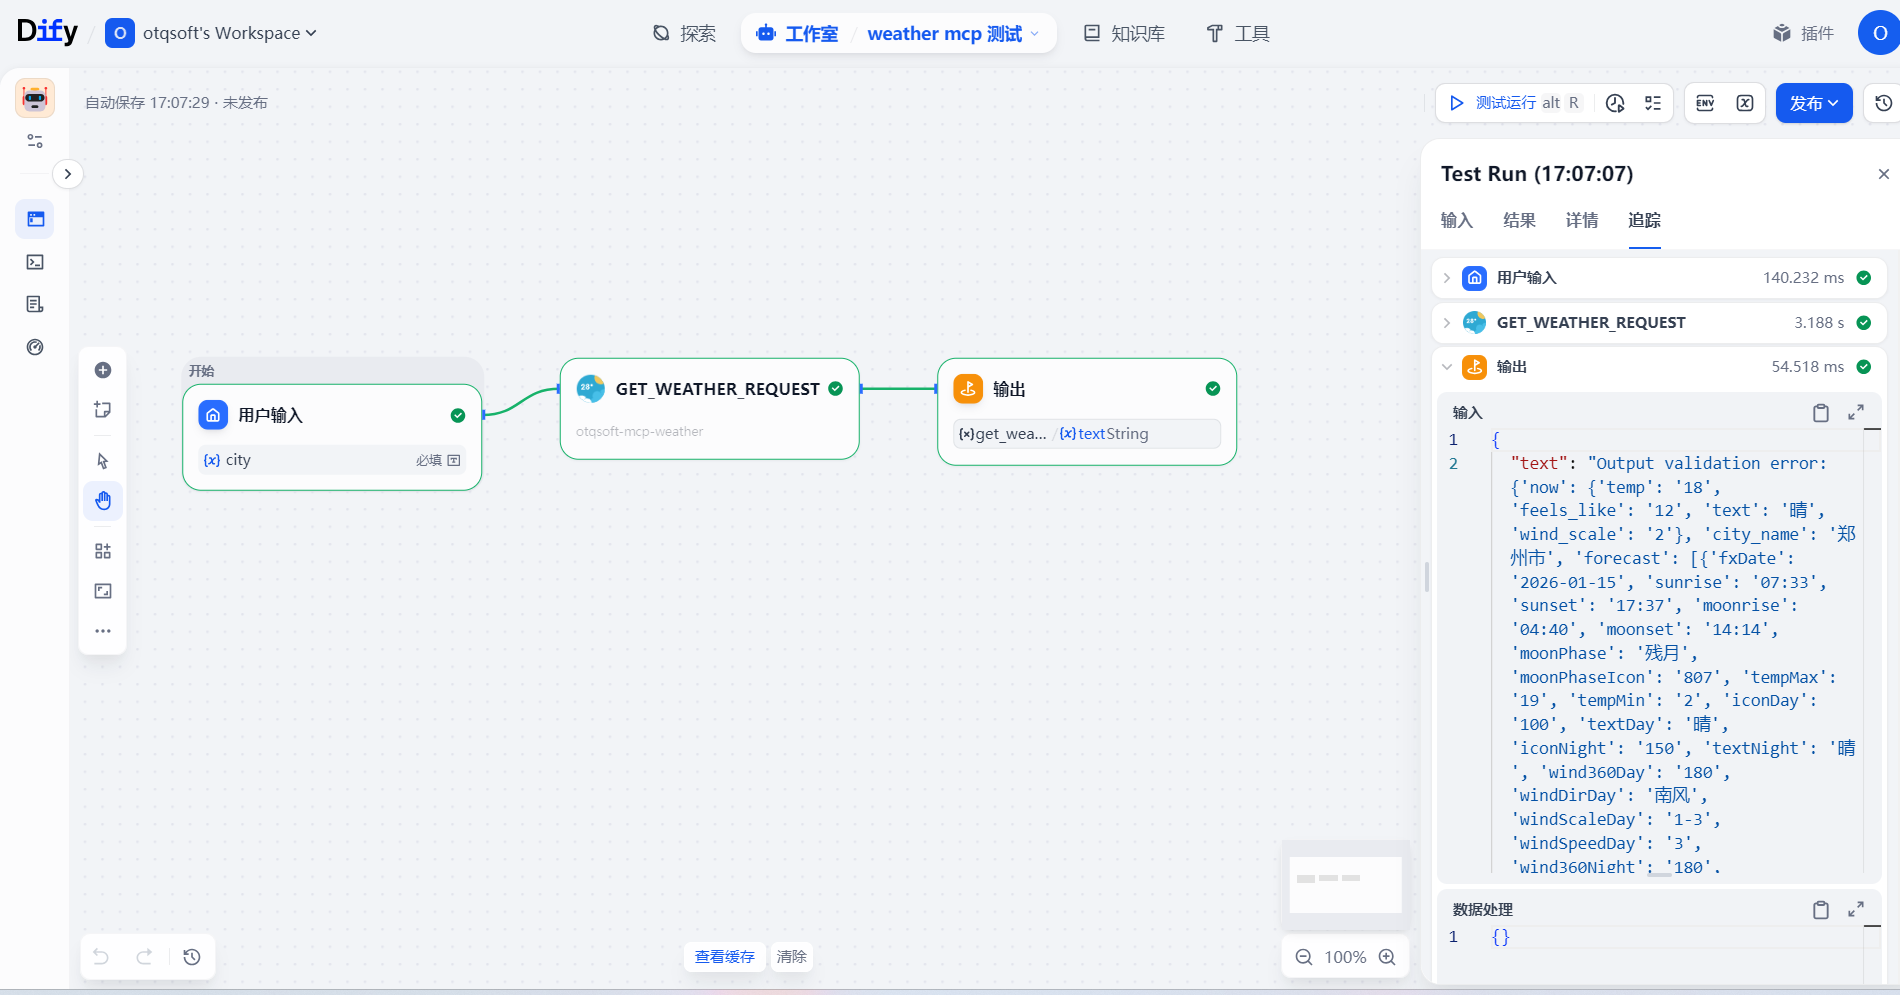Click the 清除 button
This screenshot has width=1900, height=995.
[792, 957]
